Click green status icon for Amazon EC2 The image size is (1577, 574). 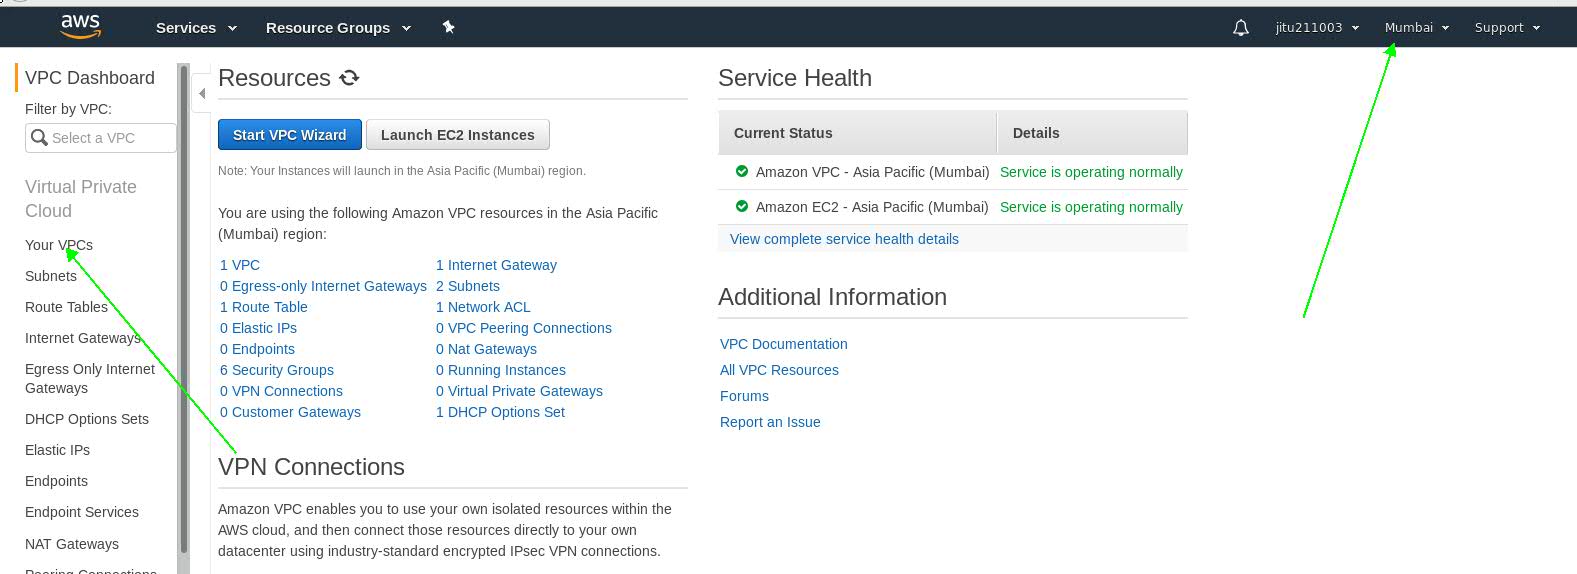[x=742, y=206]
